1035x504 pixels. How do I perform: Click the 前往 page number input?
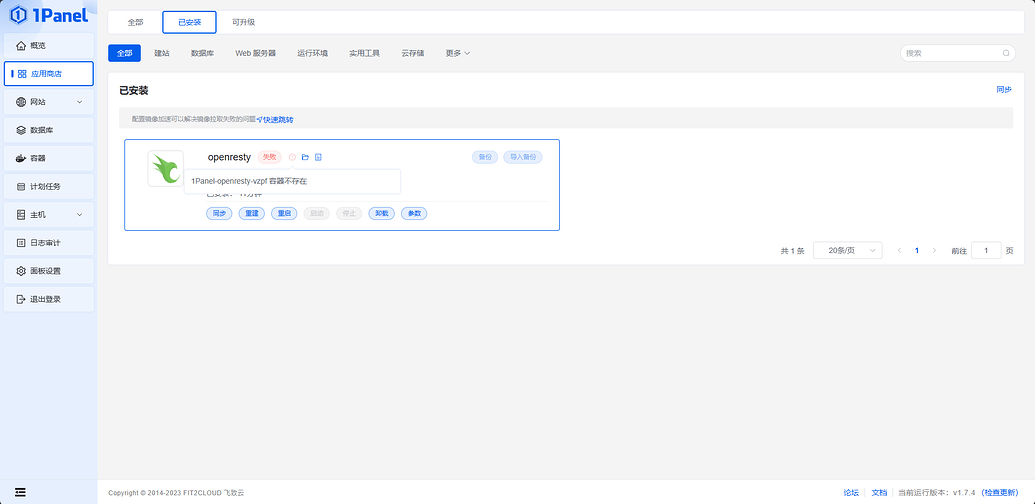coord(986,251)
